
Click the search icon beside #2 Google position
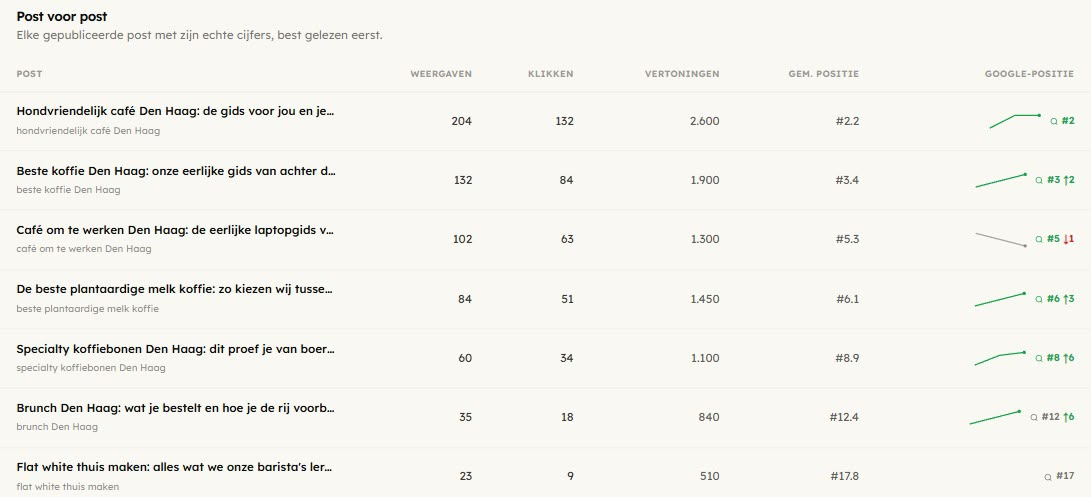click(x=1053, y=121)
